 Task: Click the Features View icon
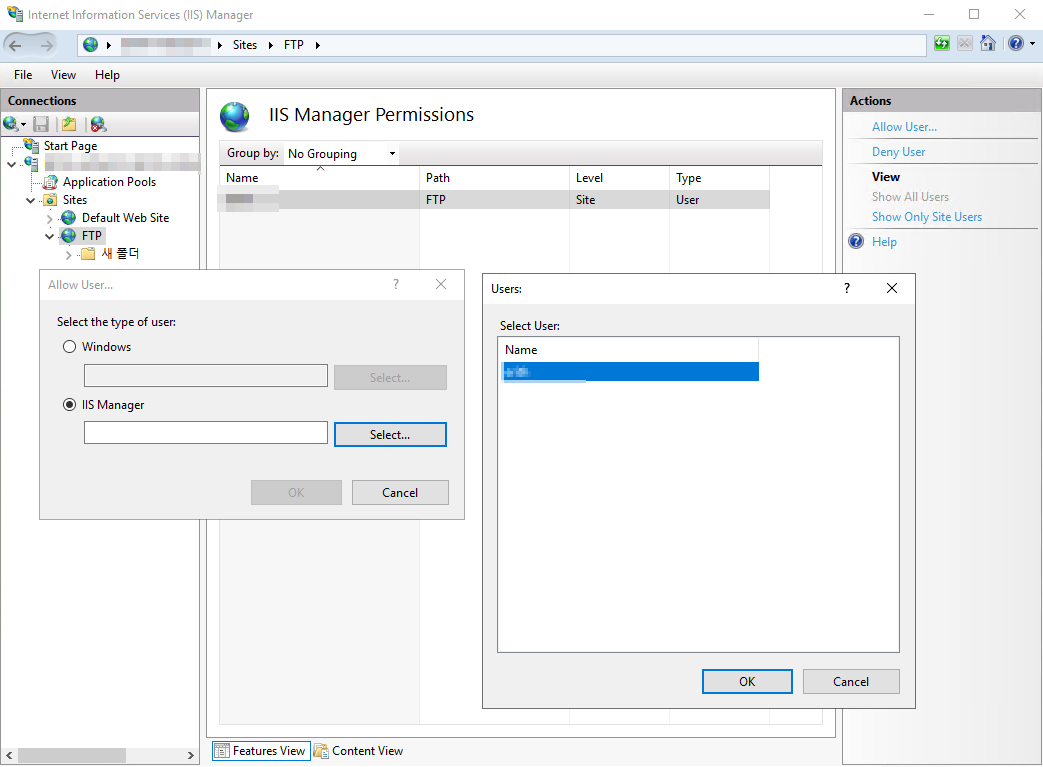coord(222,750)
